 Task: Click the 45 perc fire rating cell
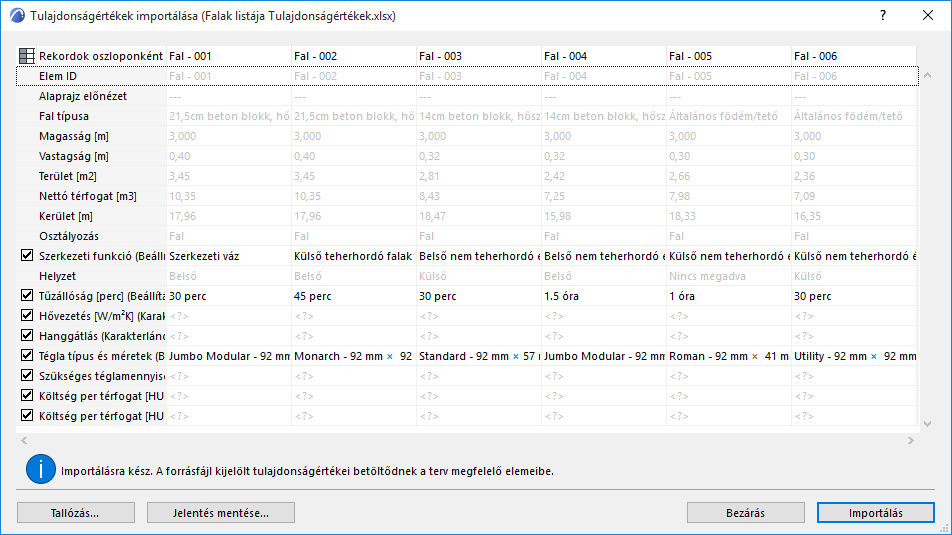354,296
